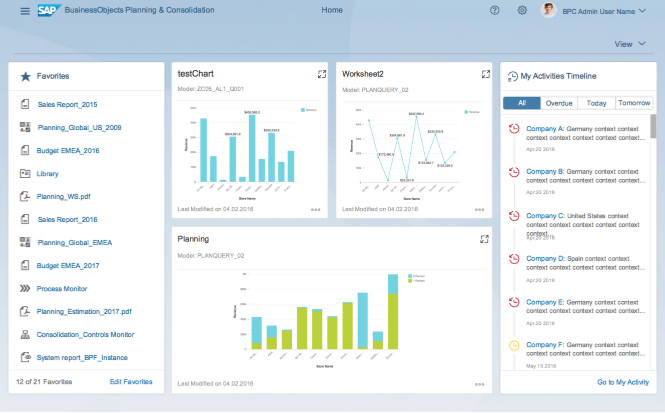
Task: Click My Activities Timeline clock icon
Action: (x=512, y=76)
